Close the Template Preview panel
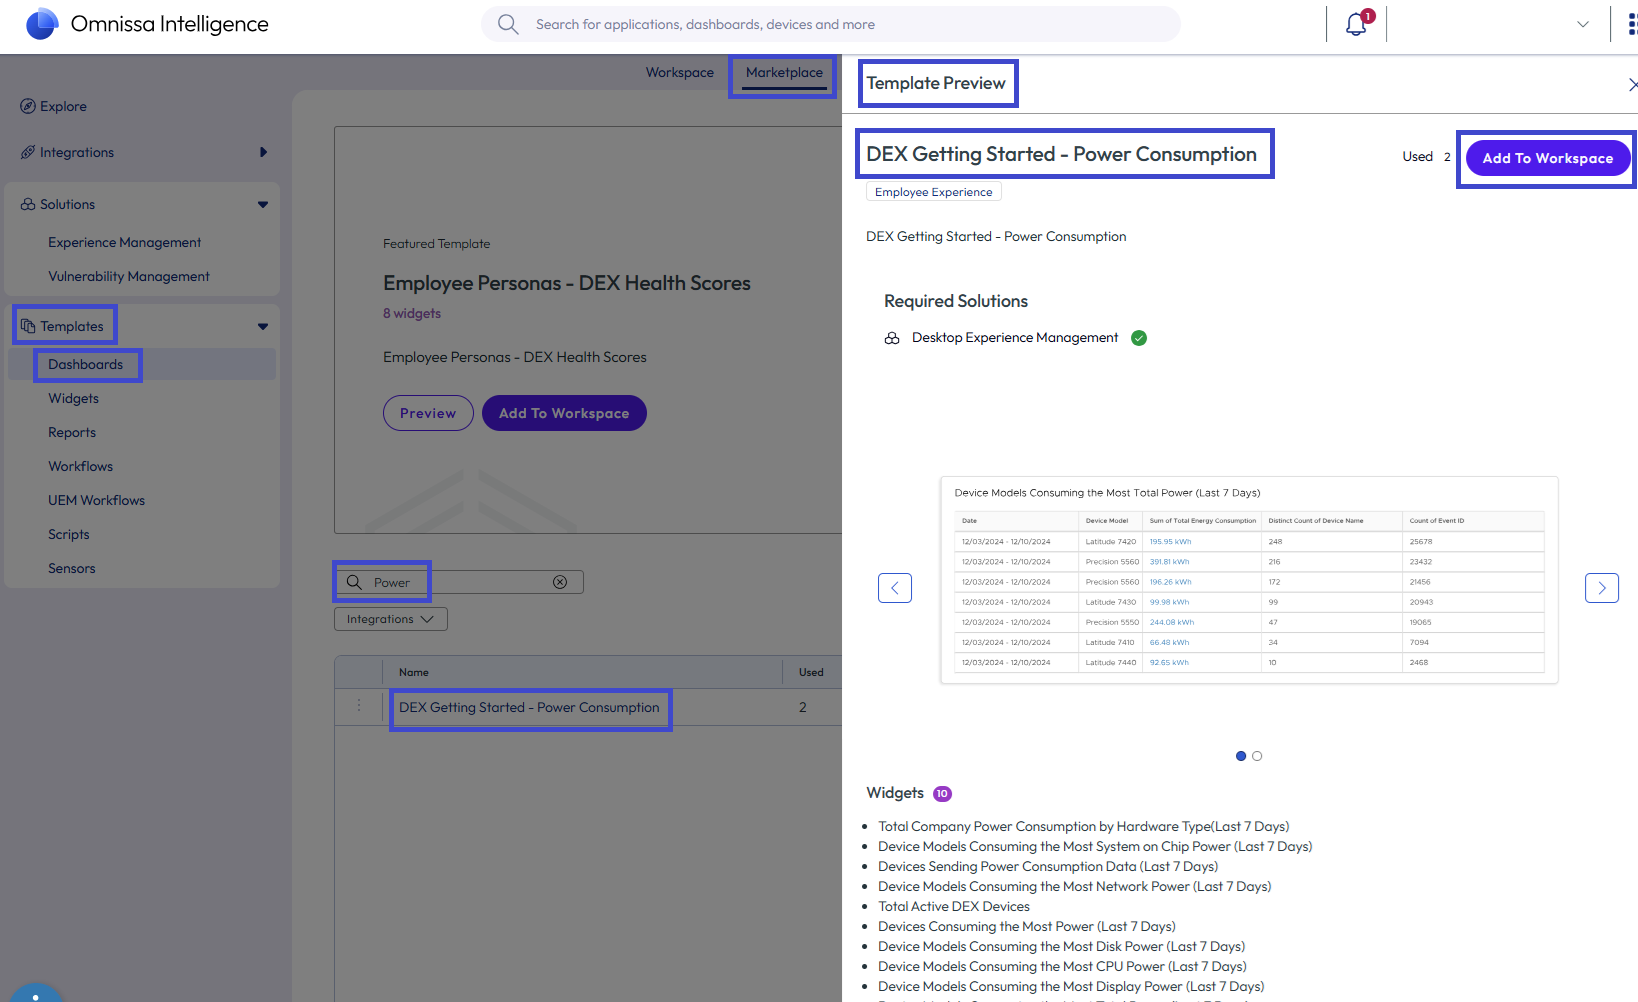This screenshot has width=1638, height=1002. tap(1632, 85)
